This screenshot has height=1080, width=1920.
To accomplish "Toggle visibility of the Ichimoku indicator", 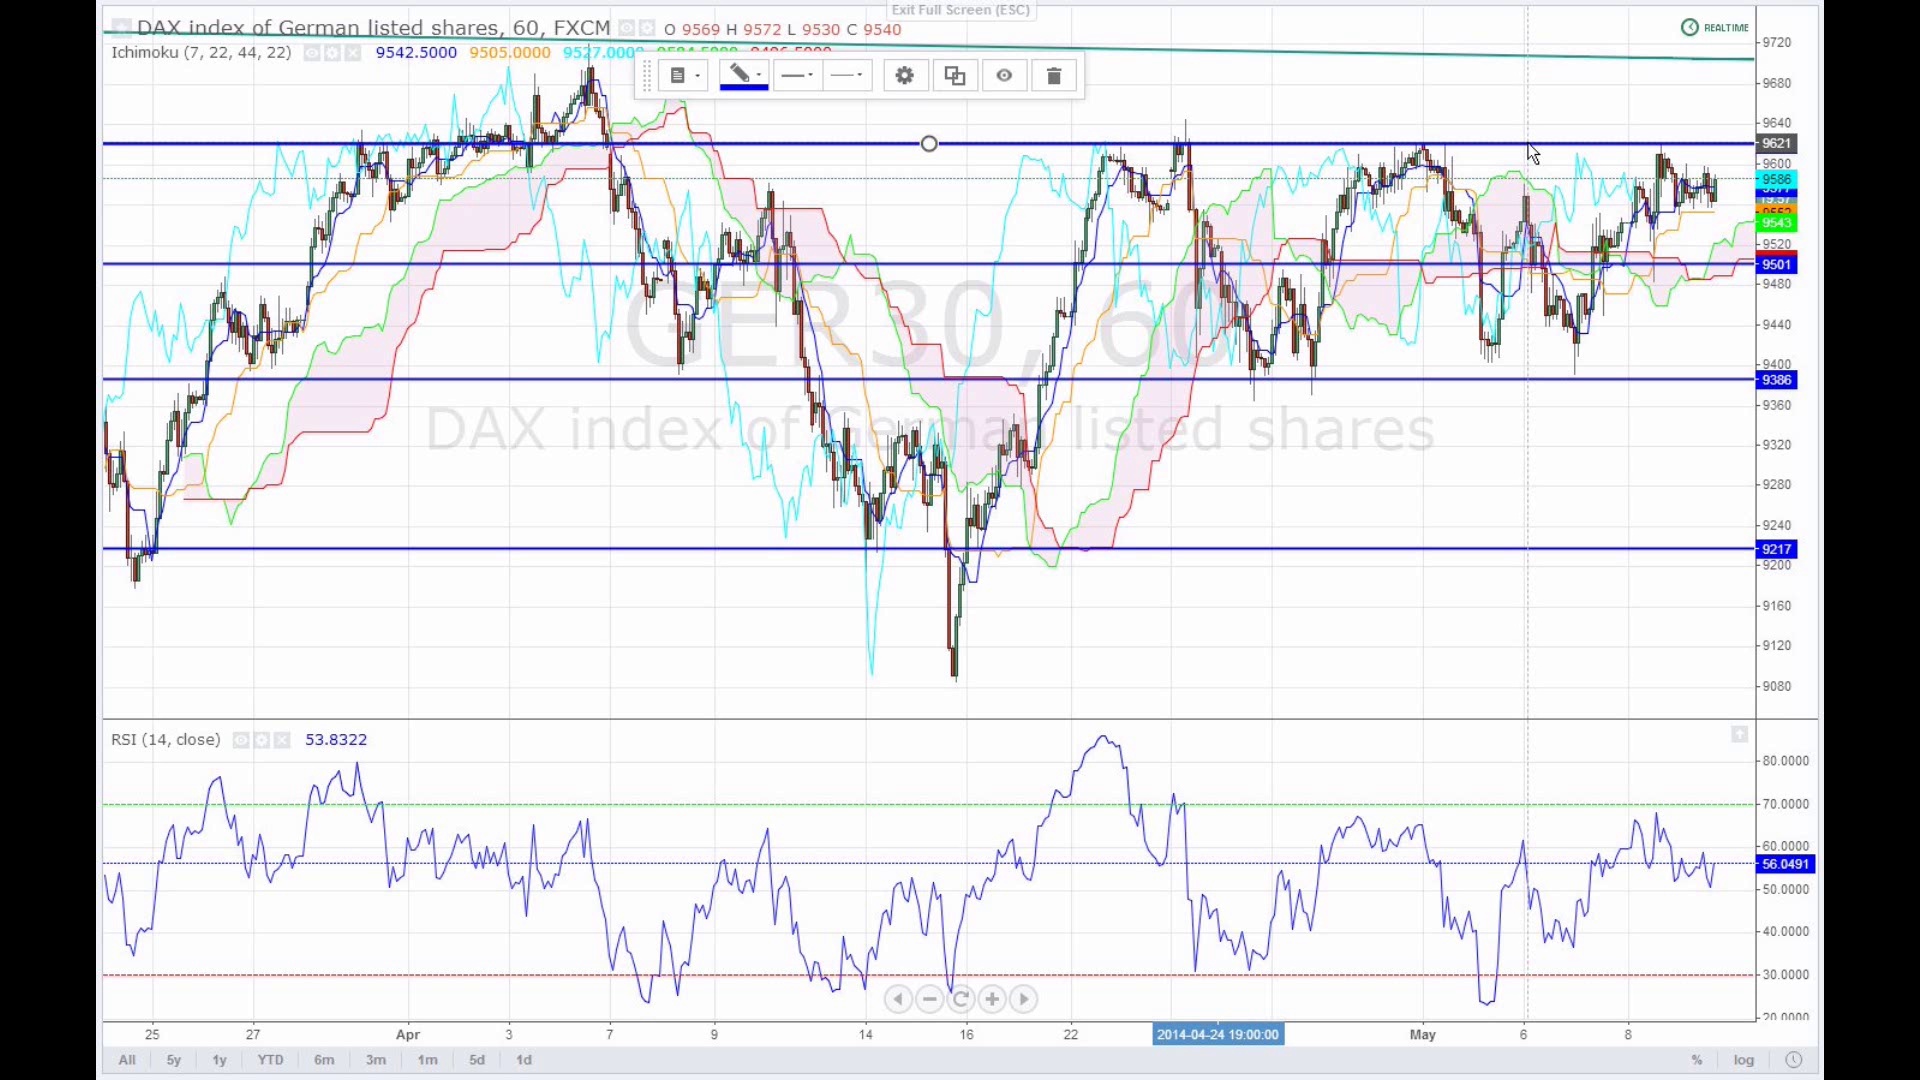I will (x=312, y=53).
